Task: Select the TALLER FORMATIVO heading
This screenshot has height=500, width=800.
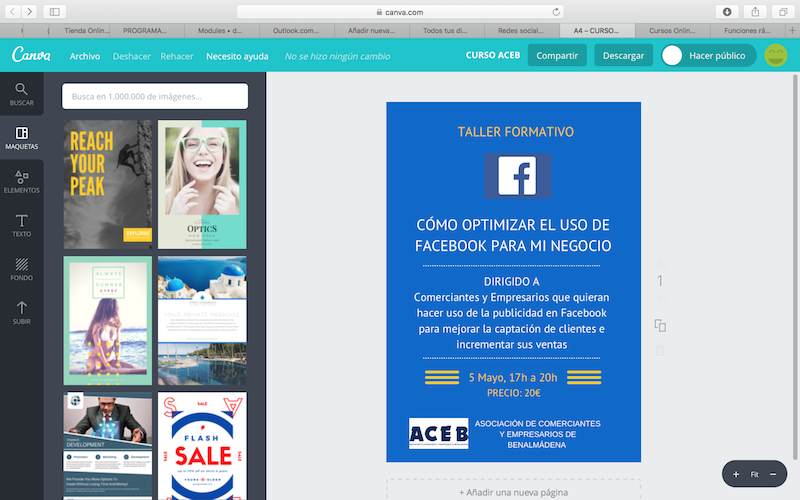Action: [515, 132]
